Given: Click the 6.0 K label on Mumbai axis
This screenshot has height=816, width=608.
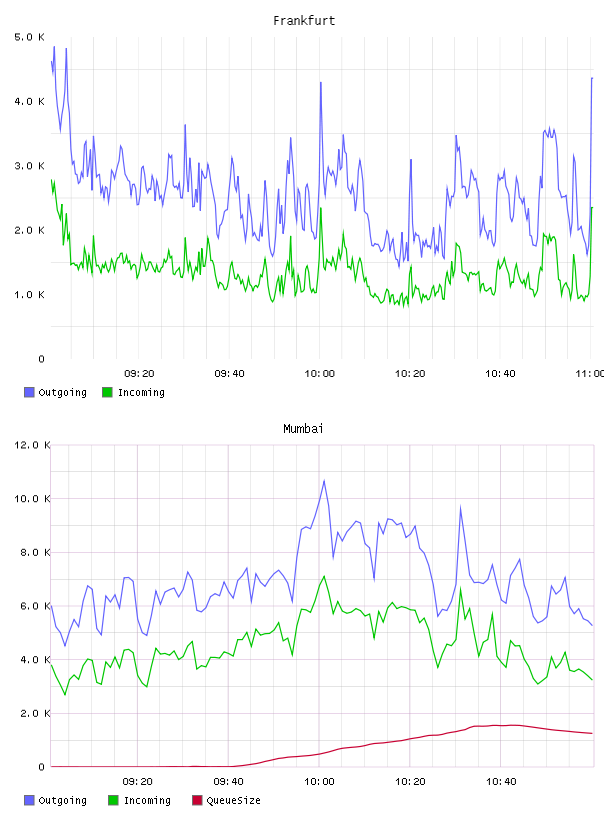Looking at the screenshot, I should click(x=35, y=606).
